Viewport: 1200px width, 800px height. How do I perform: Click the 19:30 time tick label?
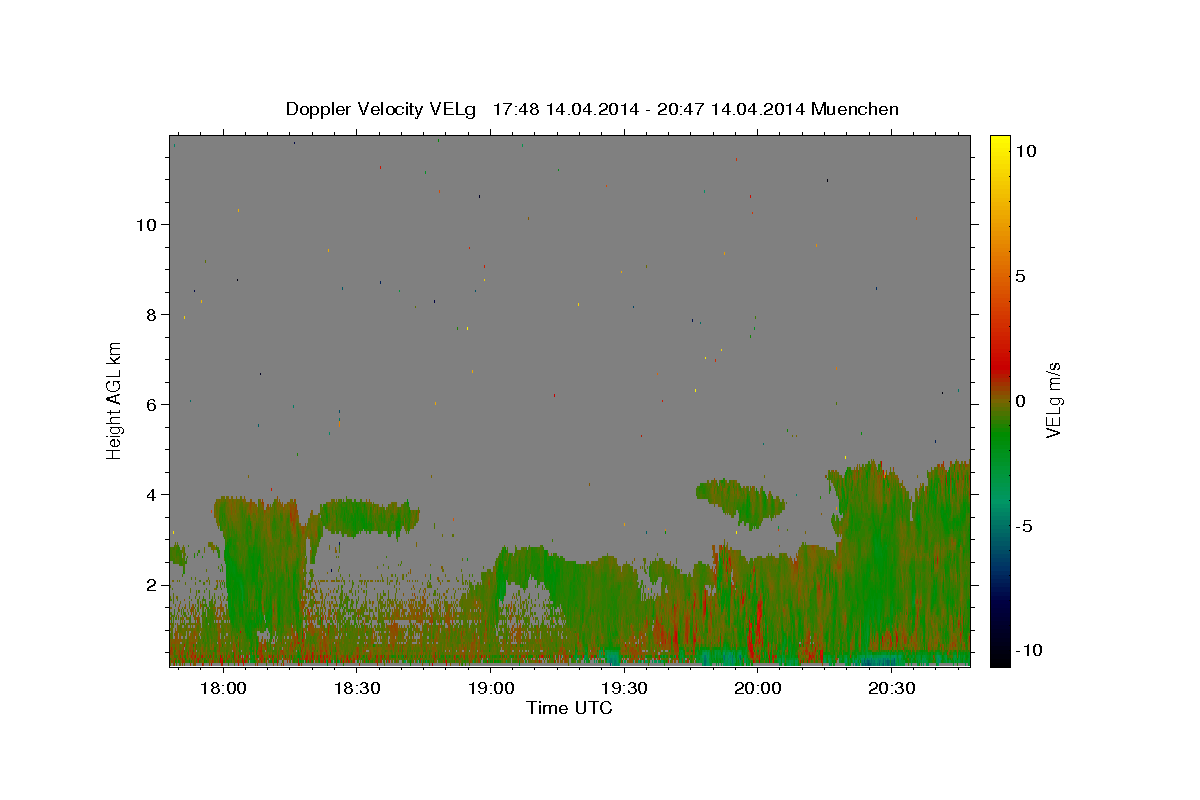pyautogui.click(x=624, y=689)
